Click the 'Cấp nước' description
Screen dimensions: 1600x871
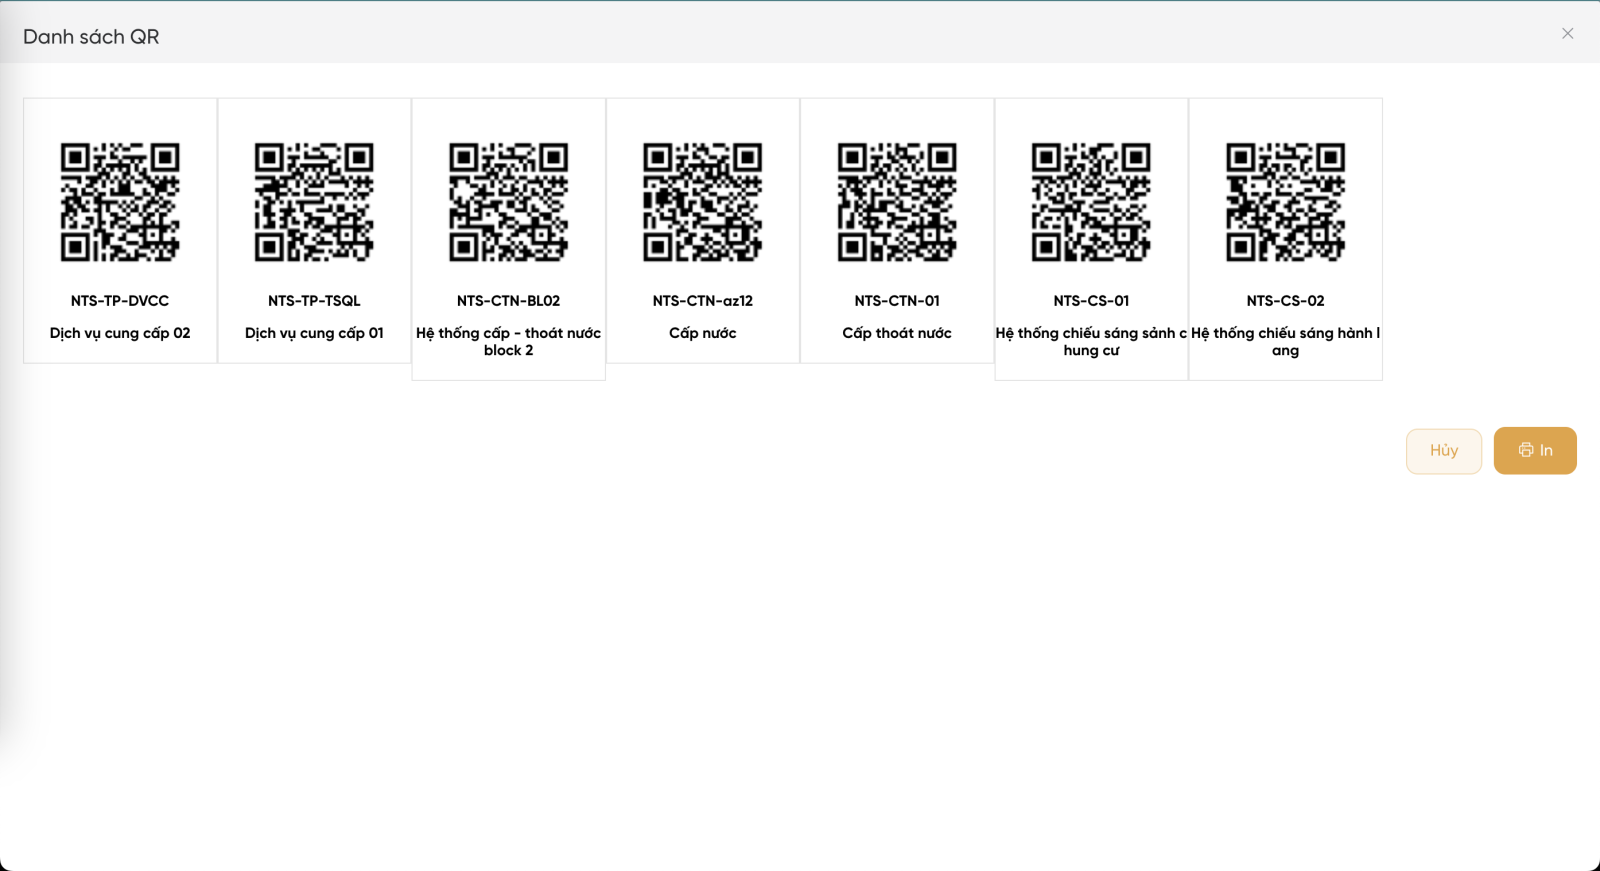coord(702,333)
